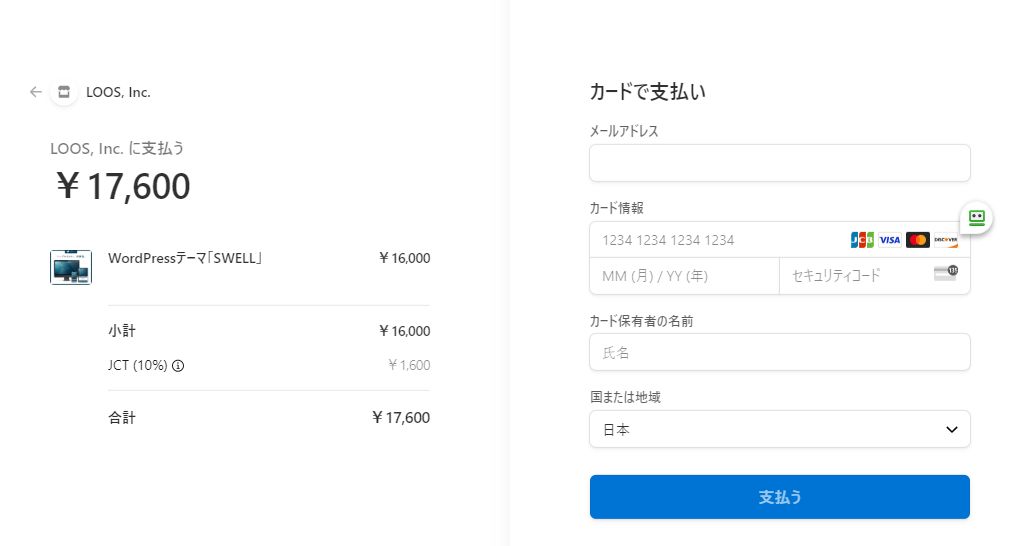Image resolution: width=1023 pixels, height=546 pixels.
Task: Click the LOOS, Inc. merchant name link
Action: click(x=118, y=92)
